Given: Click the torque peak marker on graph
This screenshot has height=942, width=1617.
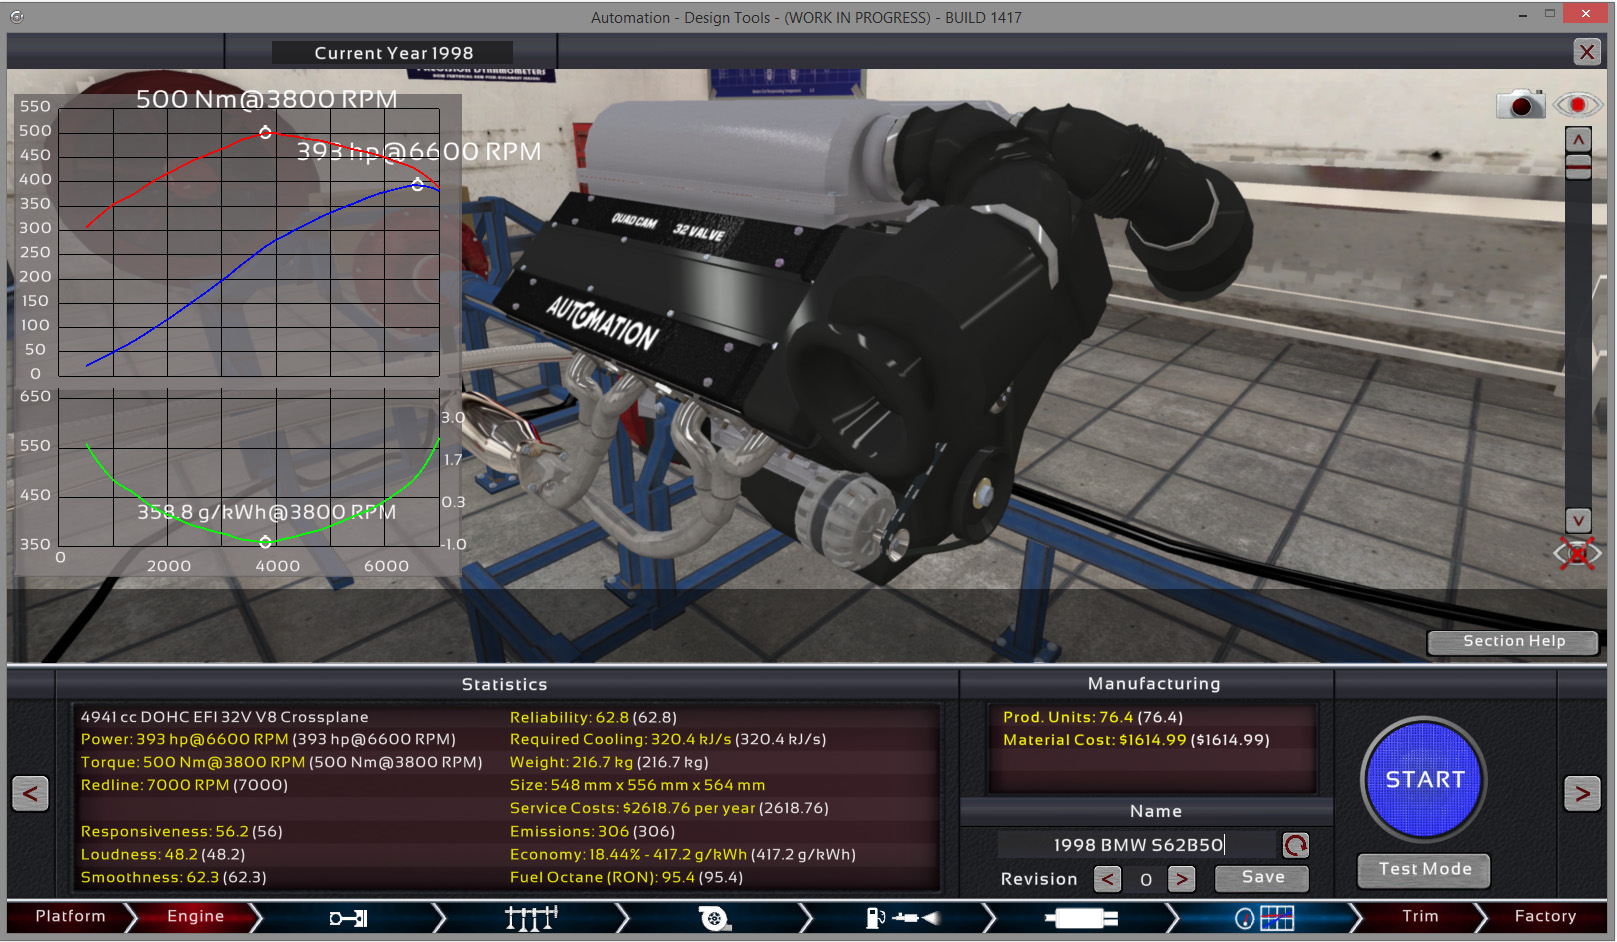Looking at the screenshot, I should [x=265, y=132].
